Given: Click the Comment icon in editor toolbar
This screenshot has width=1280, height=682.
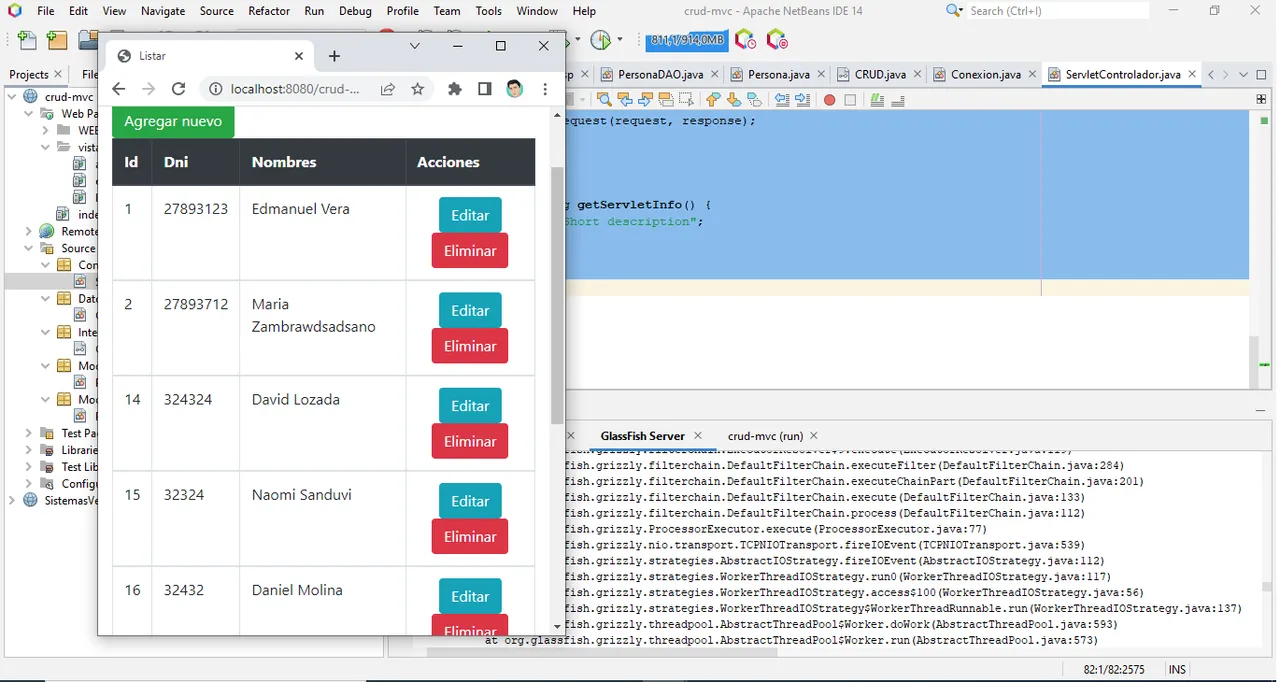Looking at the screenshot, I should [877, 100].
